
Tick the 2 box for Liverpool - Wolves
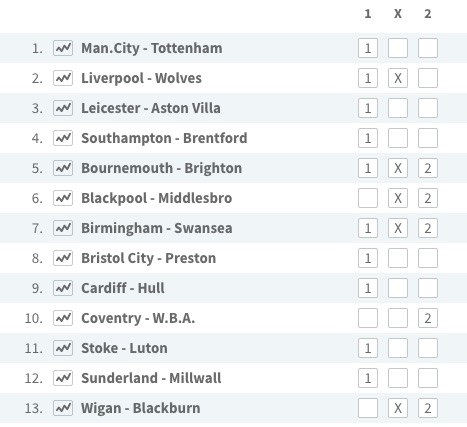[428, 78]
